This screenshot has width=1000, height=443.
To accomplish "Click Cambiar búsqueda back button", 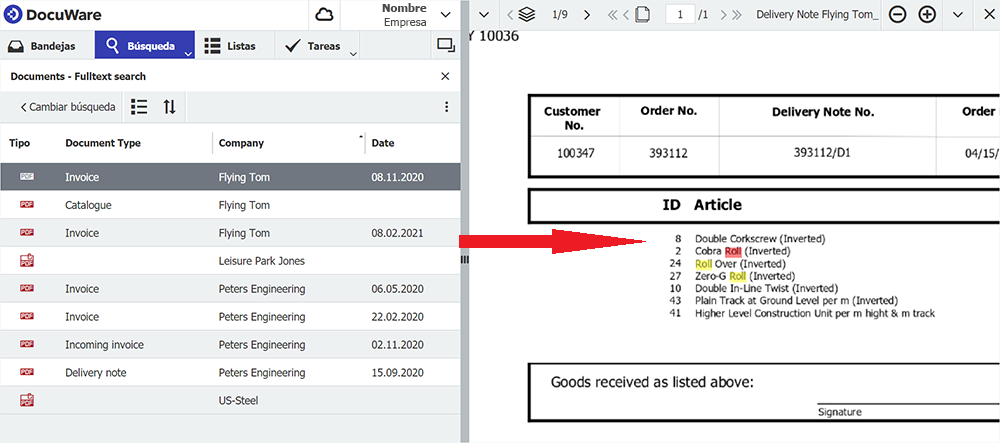I will pyautogui.click(x=68, y=107).
